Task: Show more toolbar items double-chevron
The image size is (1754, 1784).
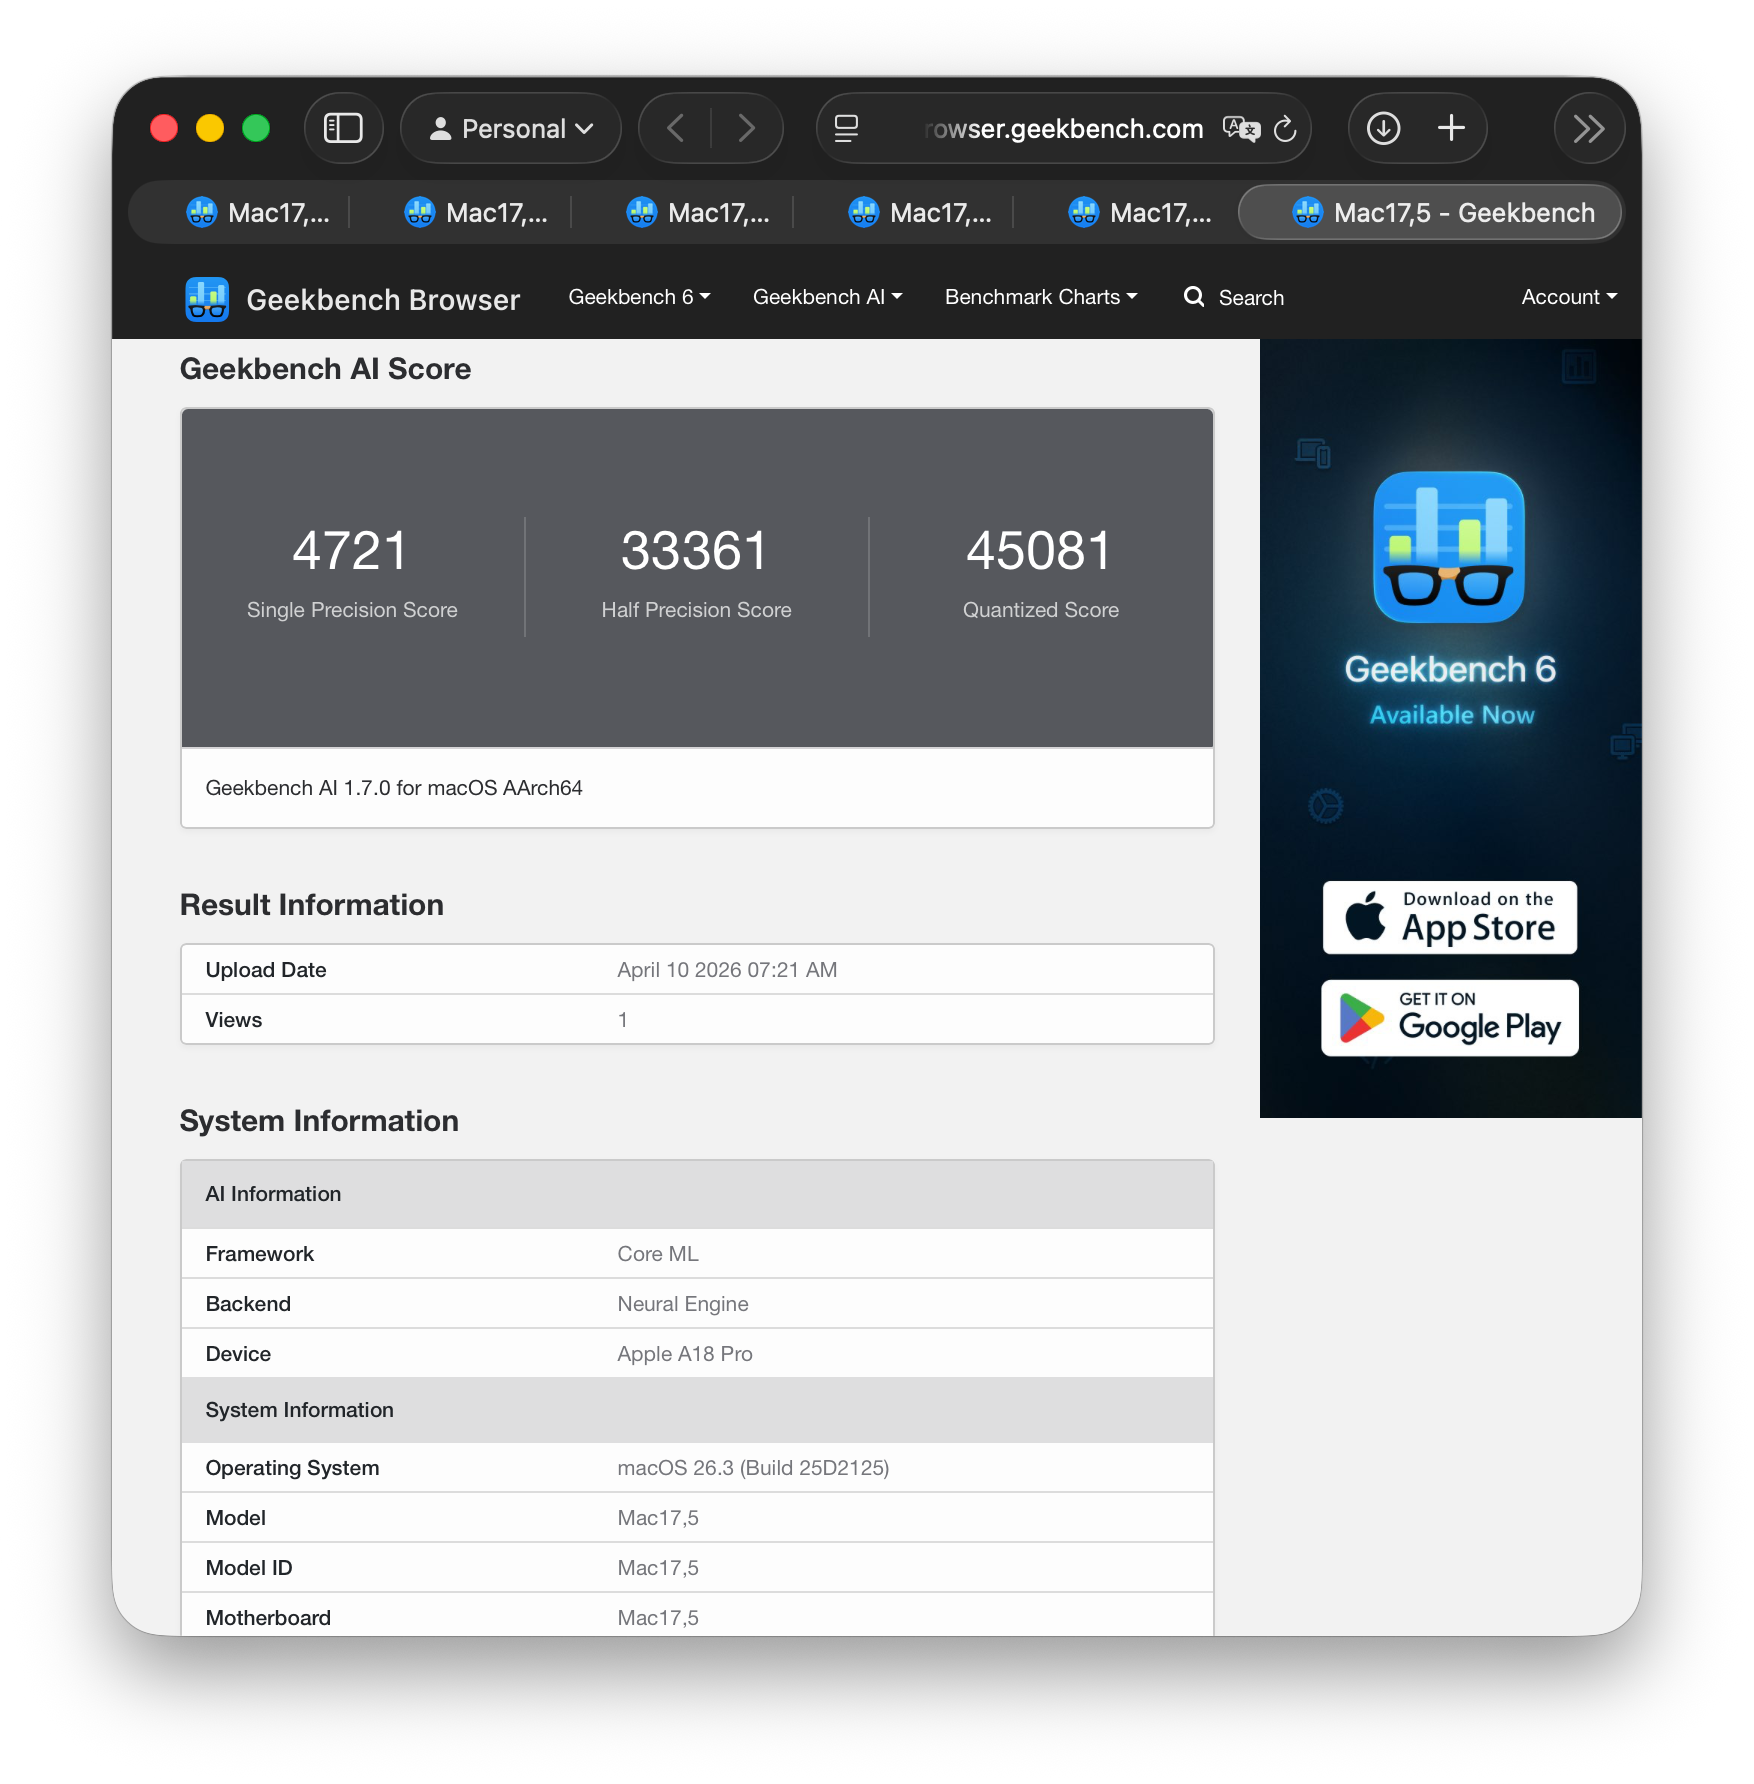Action: [x=1588, y=128]
